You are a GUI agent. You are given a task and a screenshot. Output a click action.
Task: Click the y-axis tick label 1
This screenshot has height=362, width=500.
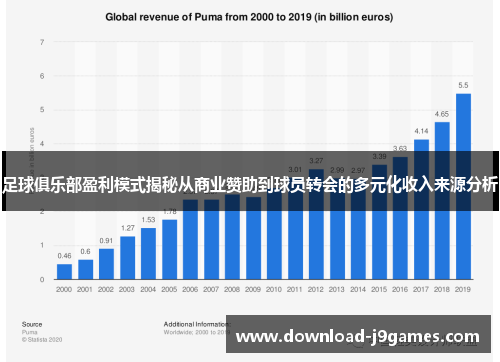click(42, 245)
